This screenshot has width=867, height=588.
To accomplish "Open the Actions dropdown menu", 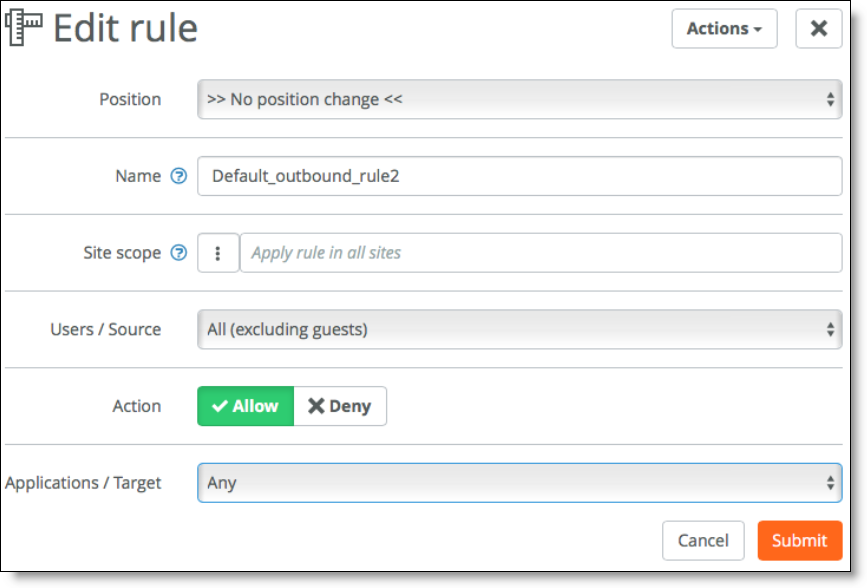I will (x=724, y=29).
